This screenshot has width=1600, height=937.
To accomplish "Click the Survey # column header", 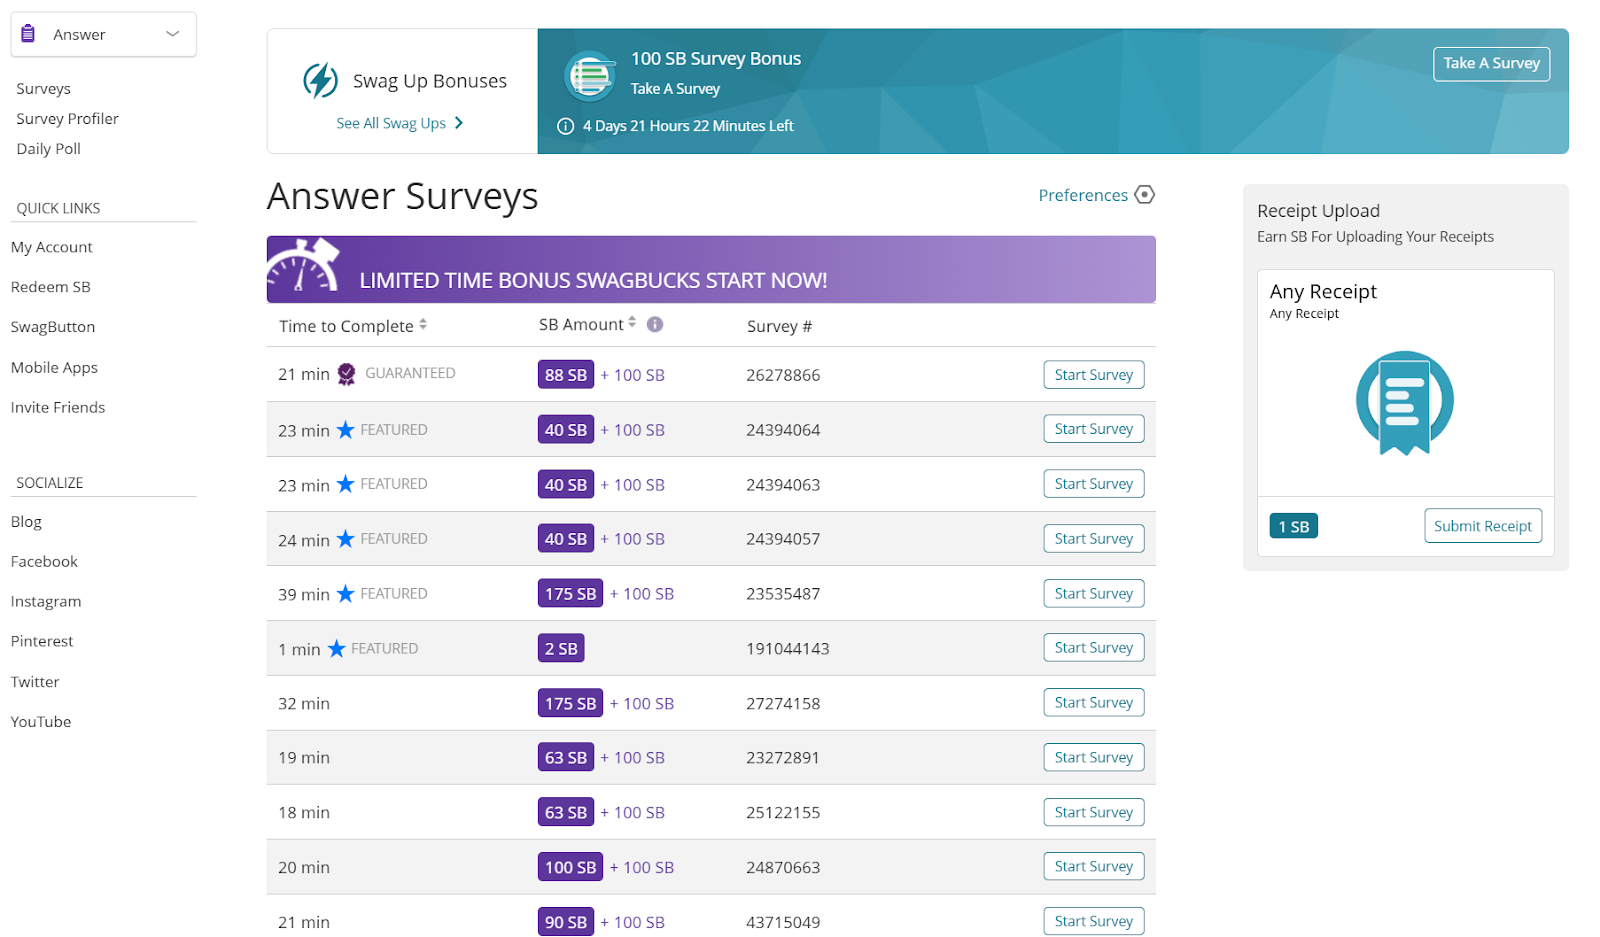I will point(780,326).
